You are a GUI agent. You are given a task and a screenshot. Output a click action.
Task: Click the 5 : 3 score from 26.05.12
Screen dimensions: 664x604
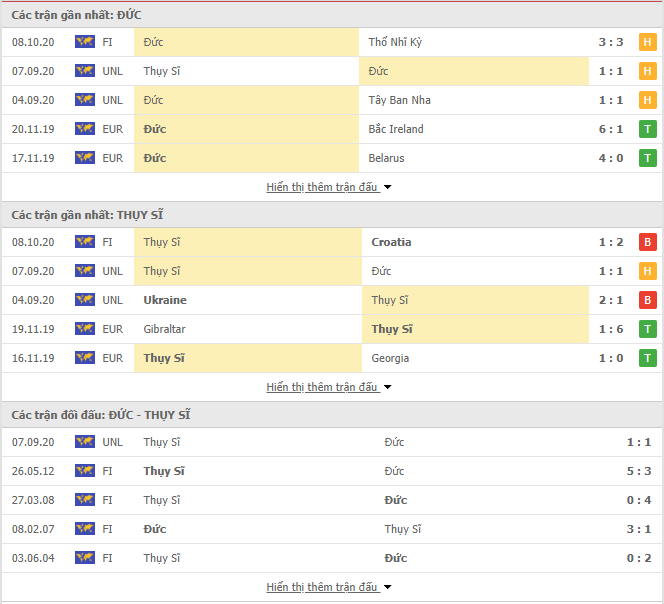639,471
